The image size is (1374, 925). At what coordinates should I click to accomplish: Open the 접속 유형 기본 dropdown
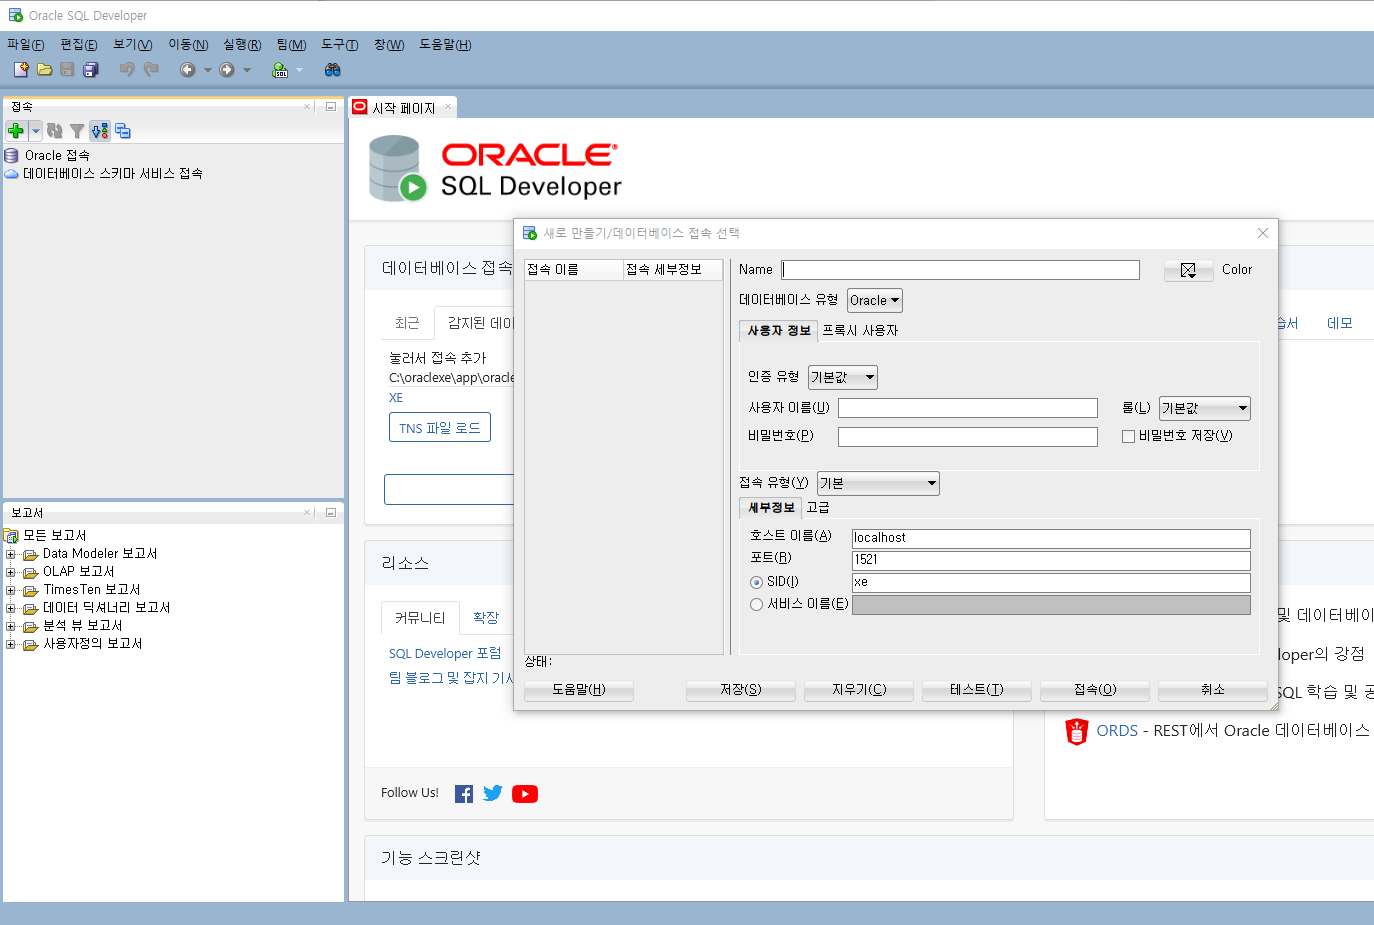coord(878,483)
